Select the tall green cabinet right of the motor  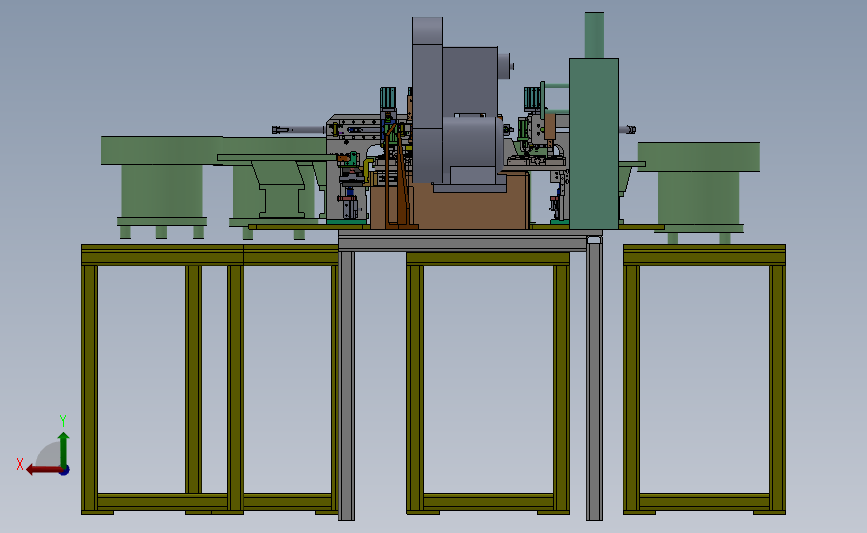[x=594, y=143]
